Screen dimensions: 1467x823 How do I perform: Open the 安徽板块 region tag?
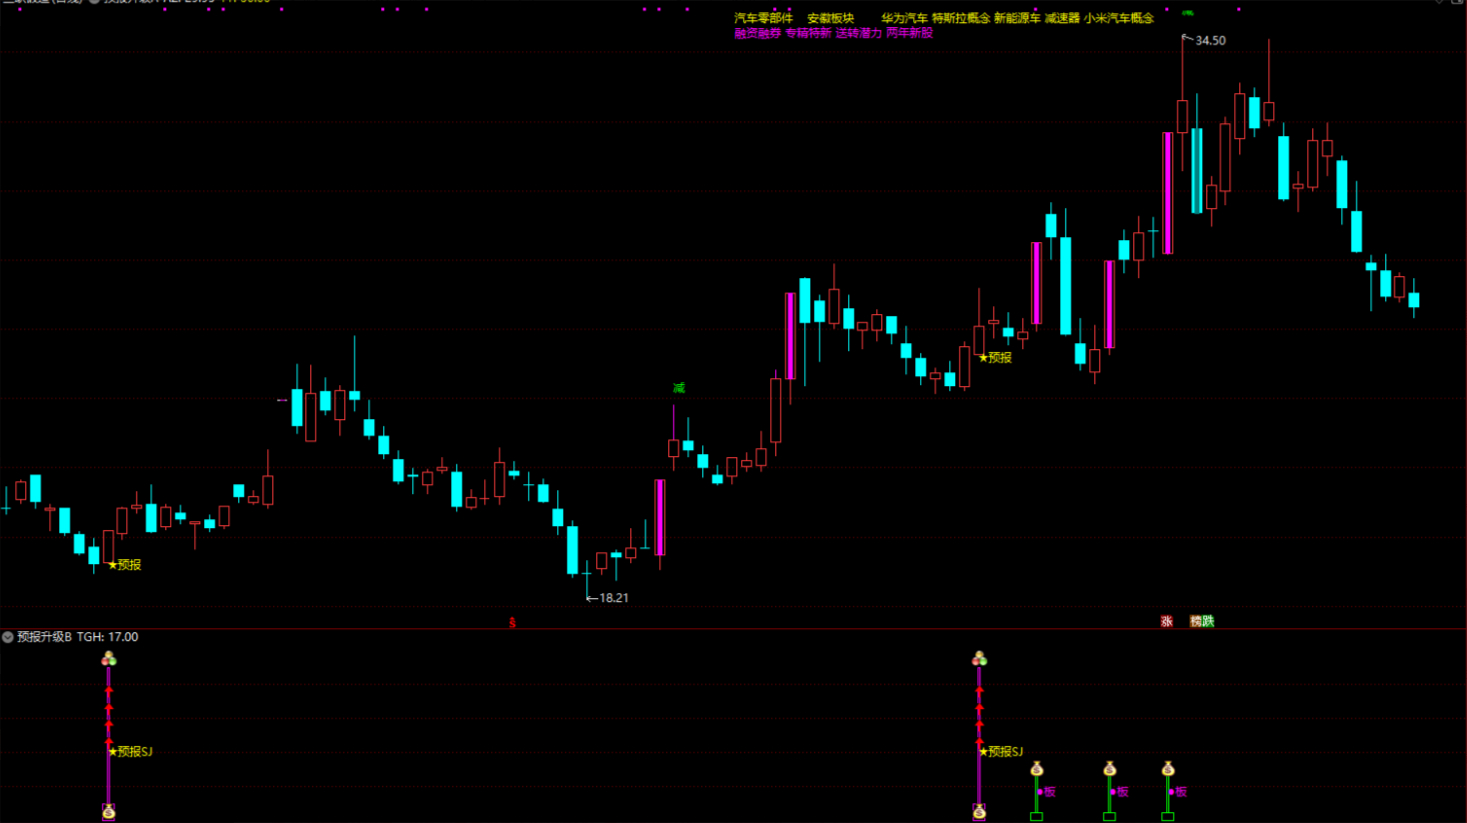831,18
